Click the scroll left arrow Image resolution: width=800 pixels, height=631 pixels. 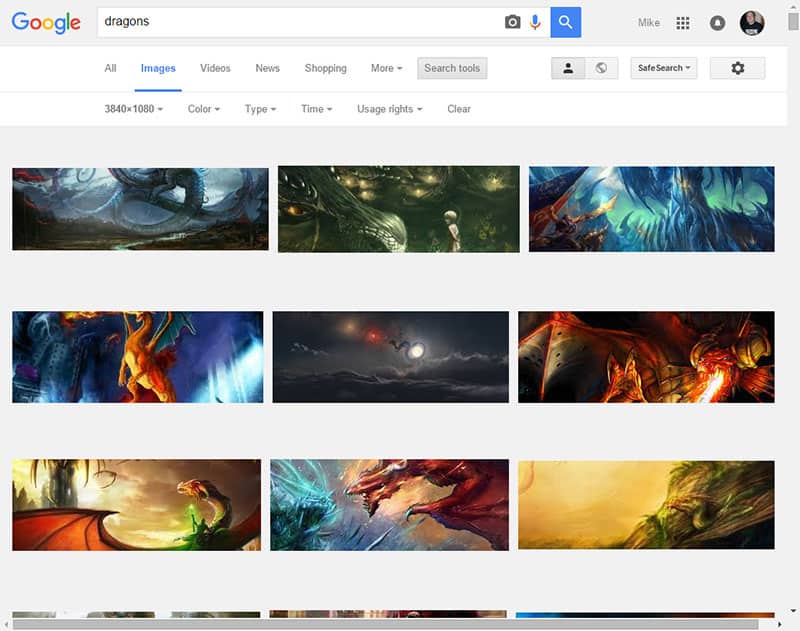click(6, 624)
